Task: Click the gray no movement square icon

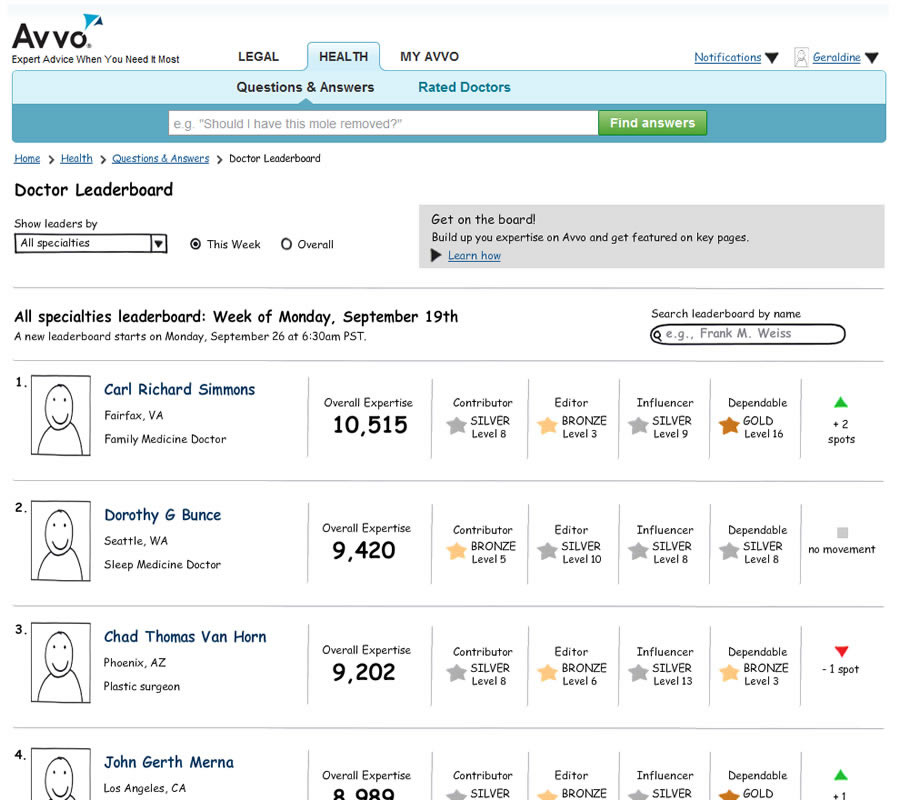Action: pos(842,533)
